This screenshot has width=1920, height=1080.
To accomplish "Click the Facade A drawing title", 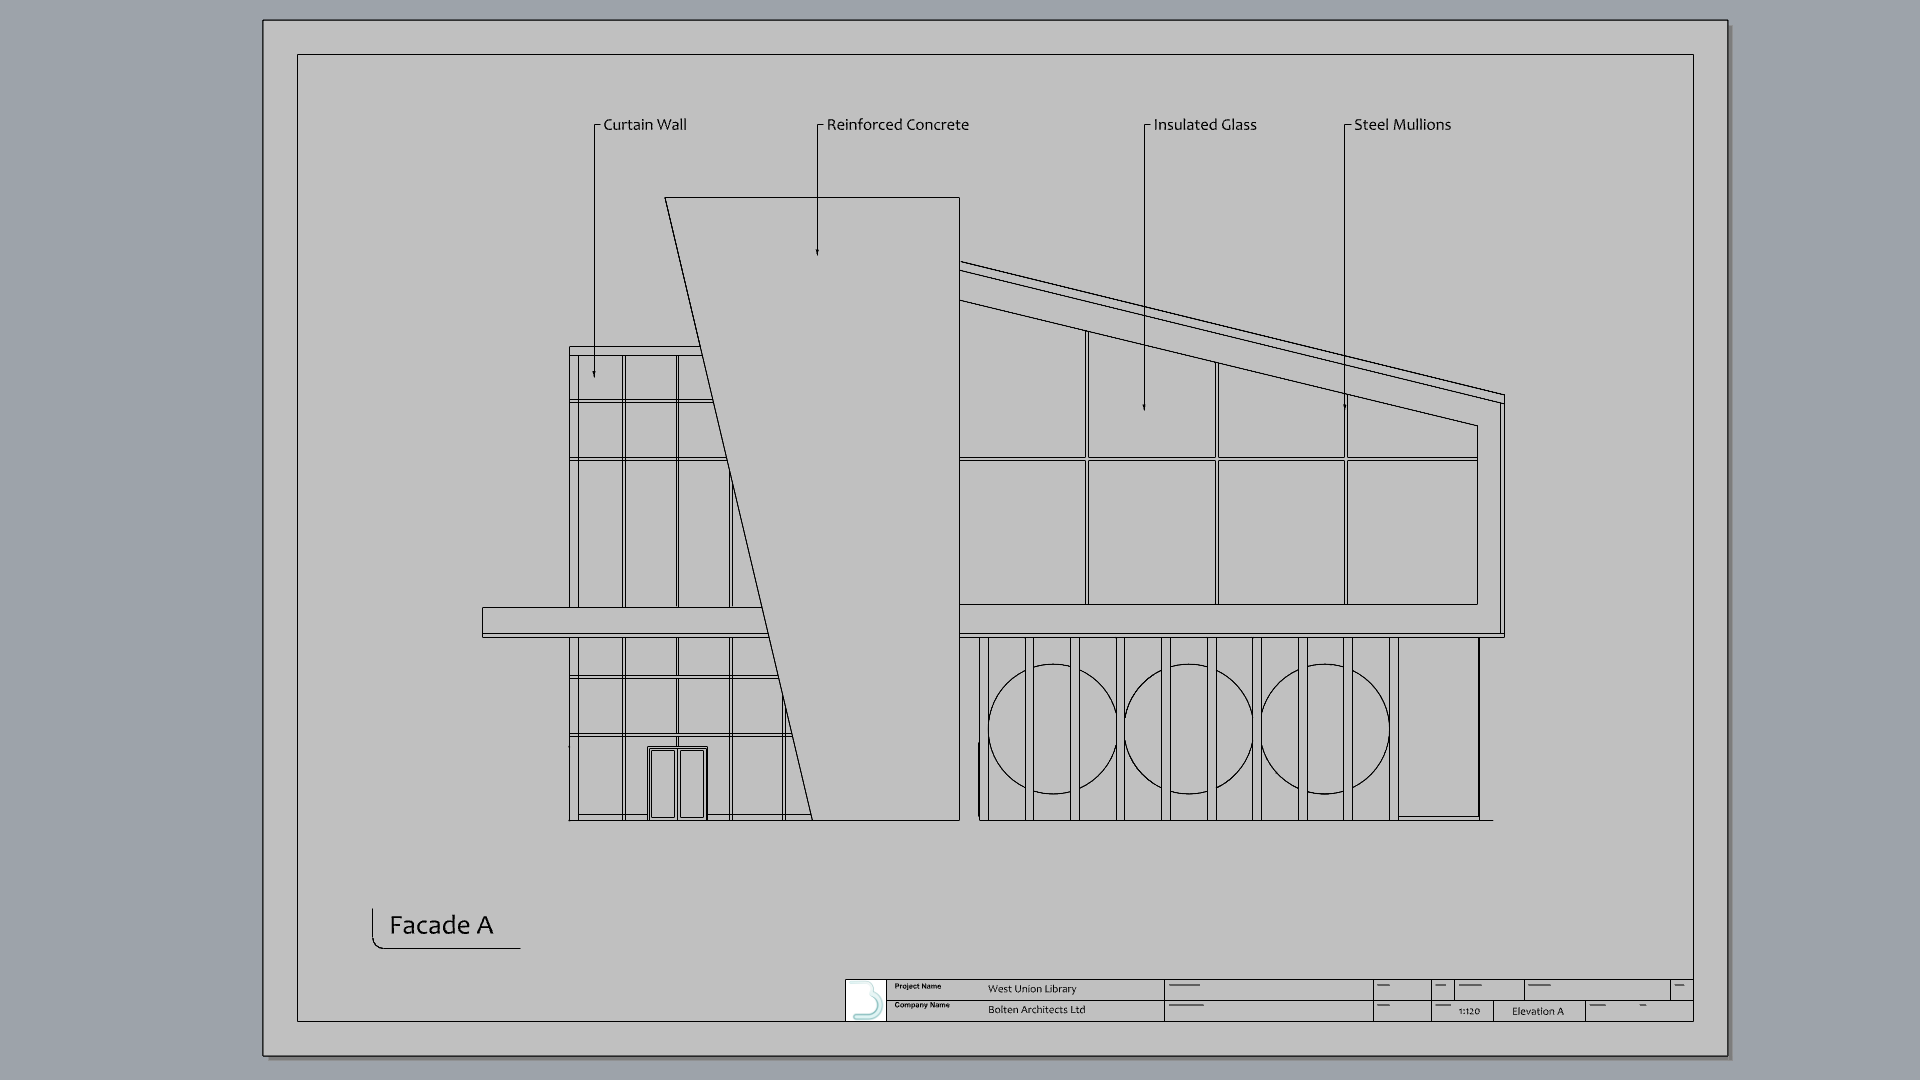I will point(441,925).
